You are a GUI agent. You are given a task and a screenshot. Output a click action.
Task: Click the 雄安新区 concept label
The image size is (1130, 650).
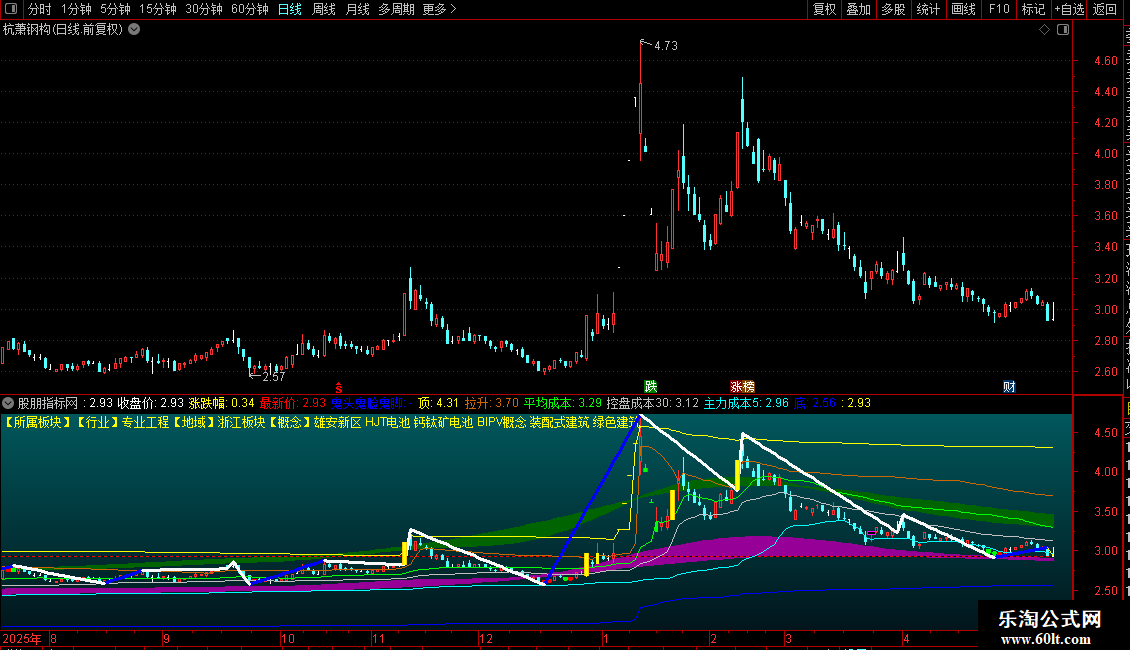[337, 422]
